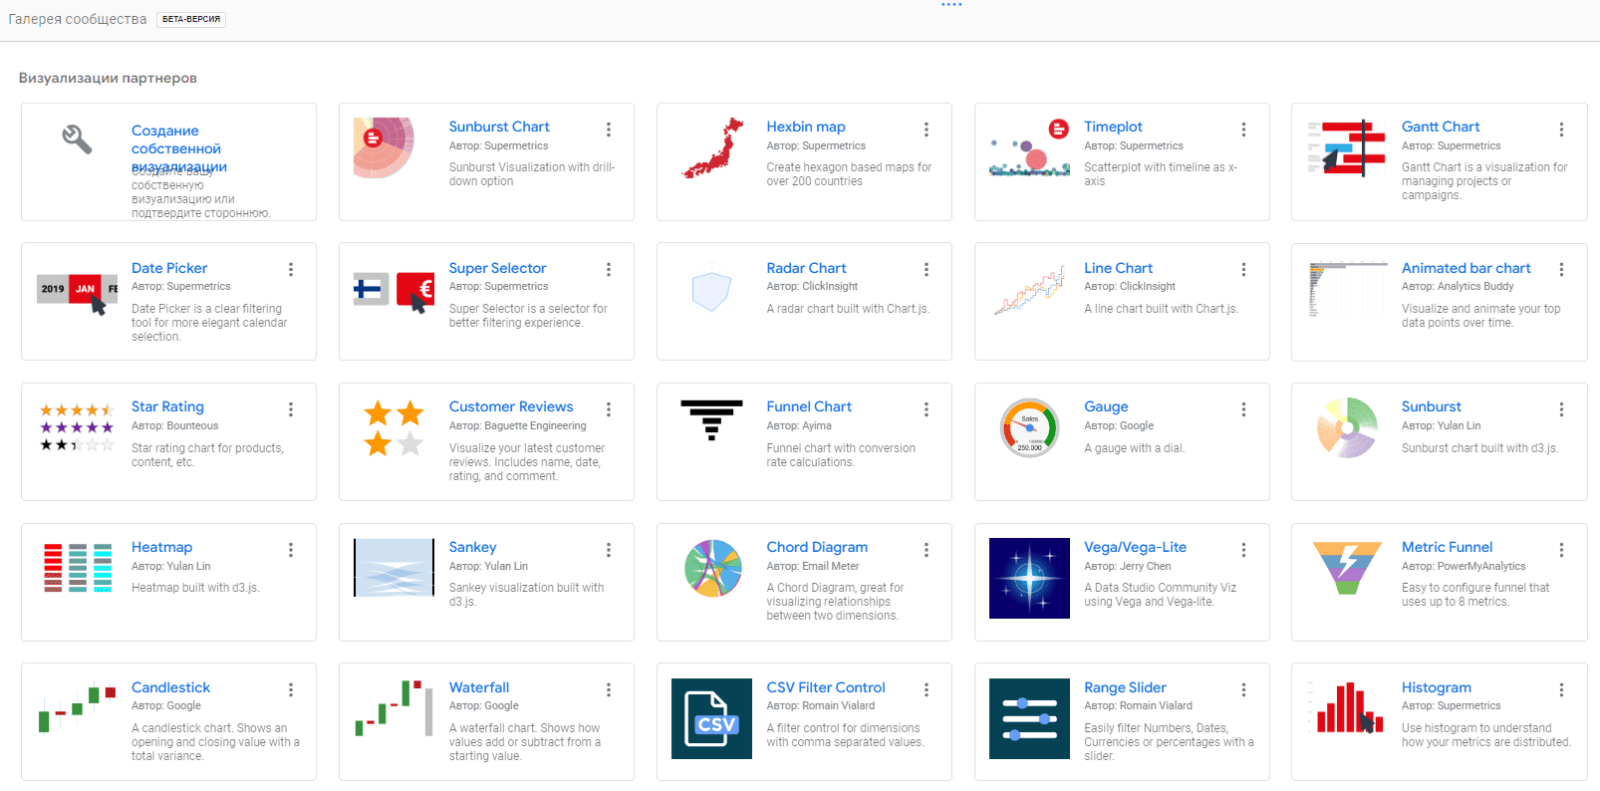Open the three-dot menu for Timeplot

click(1243, 130)
